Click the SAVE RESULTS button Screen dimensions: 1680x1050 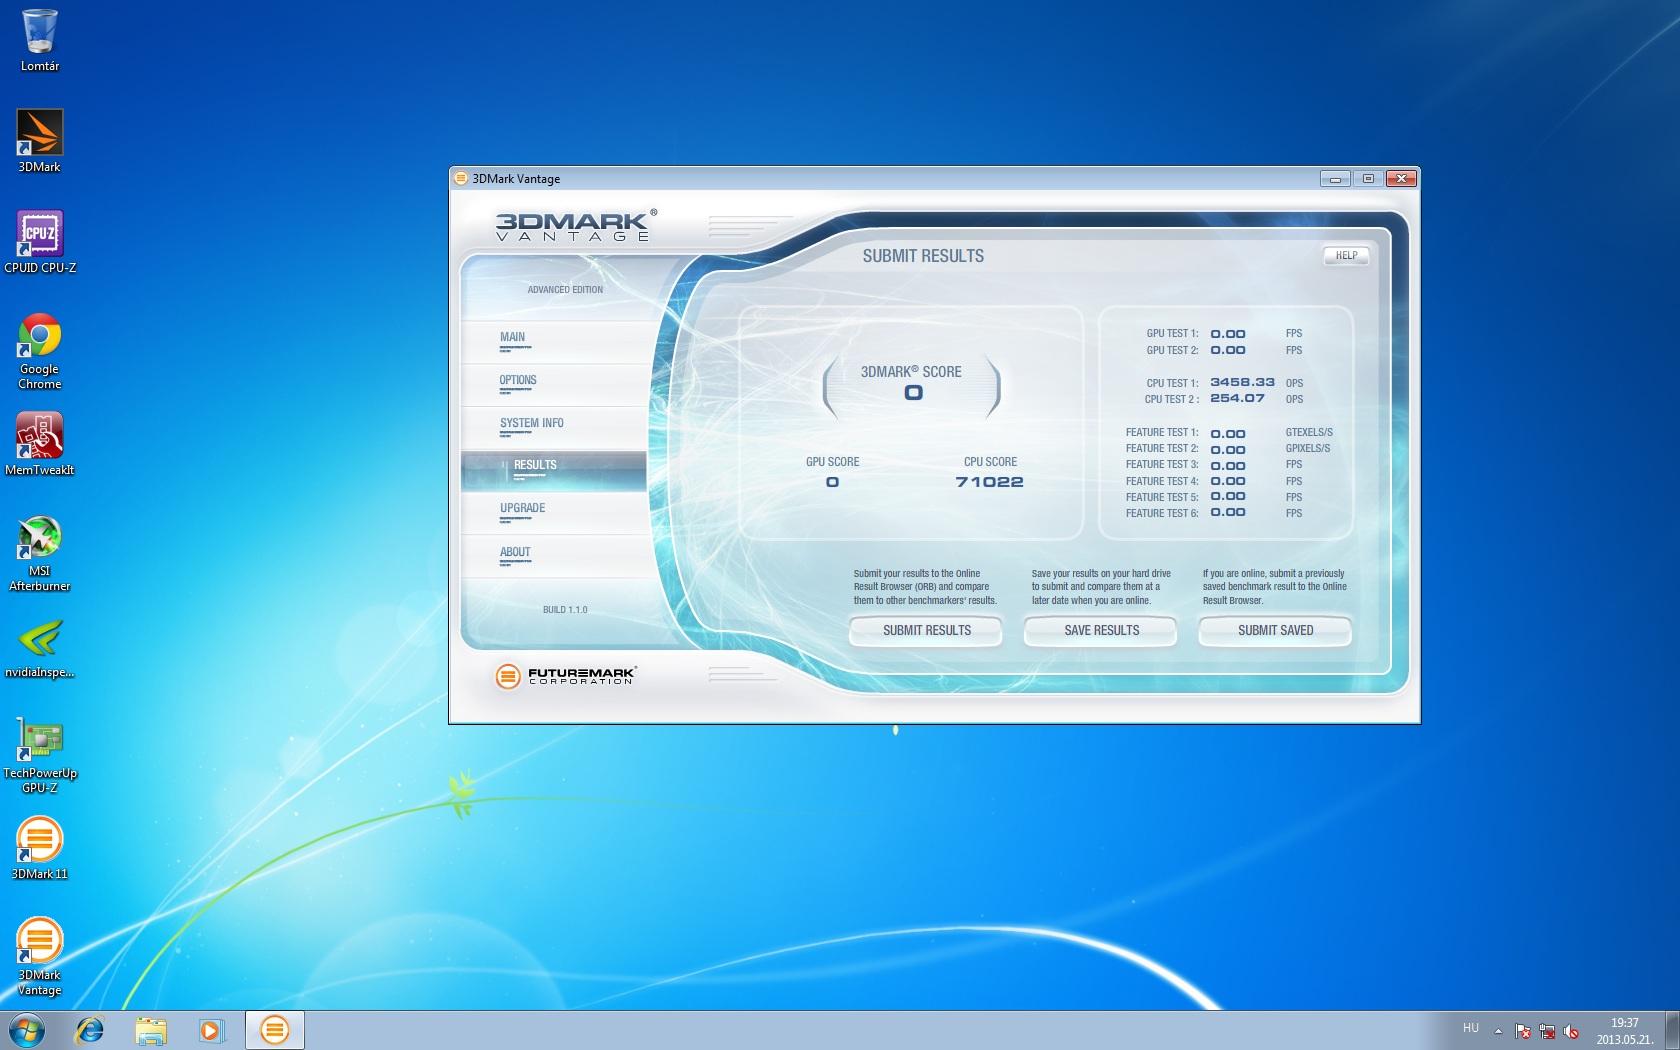click(1101, 630)
